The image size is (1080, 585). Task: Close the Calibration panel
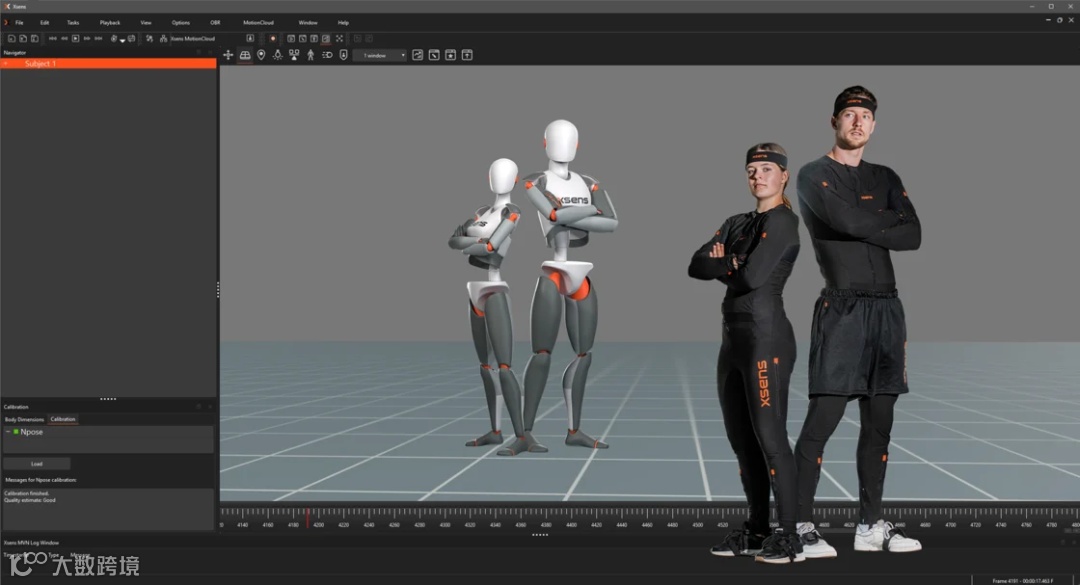point(209,407)
